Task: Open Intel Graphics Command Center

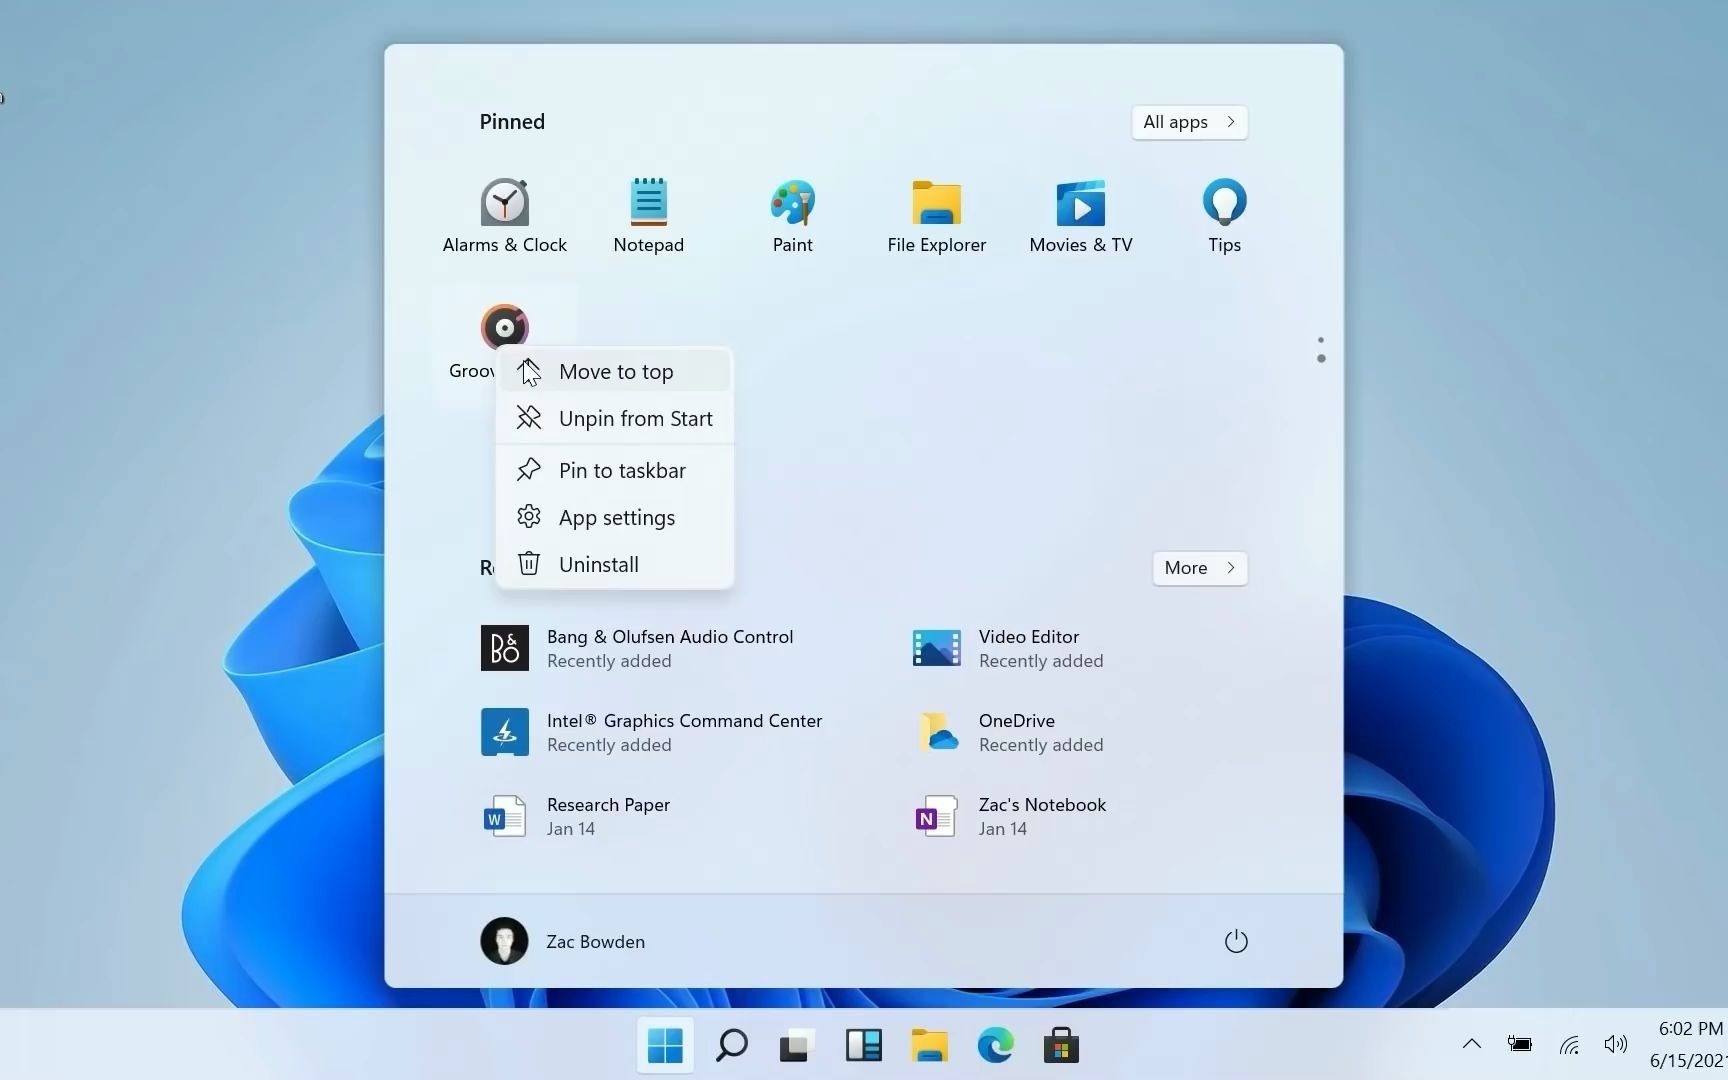Action: (651, 732)
